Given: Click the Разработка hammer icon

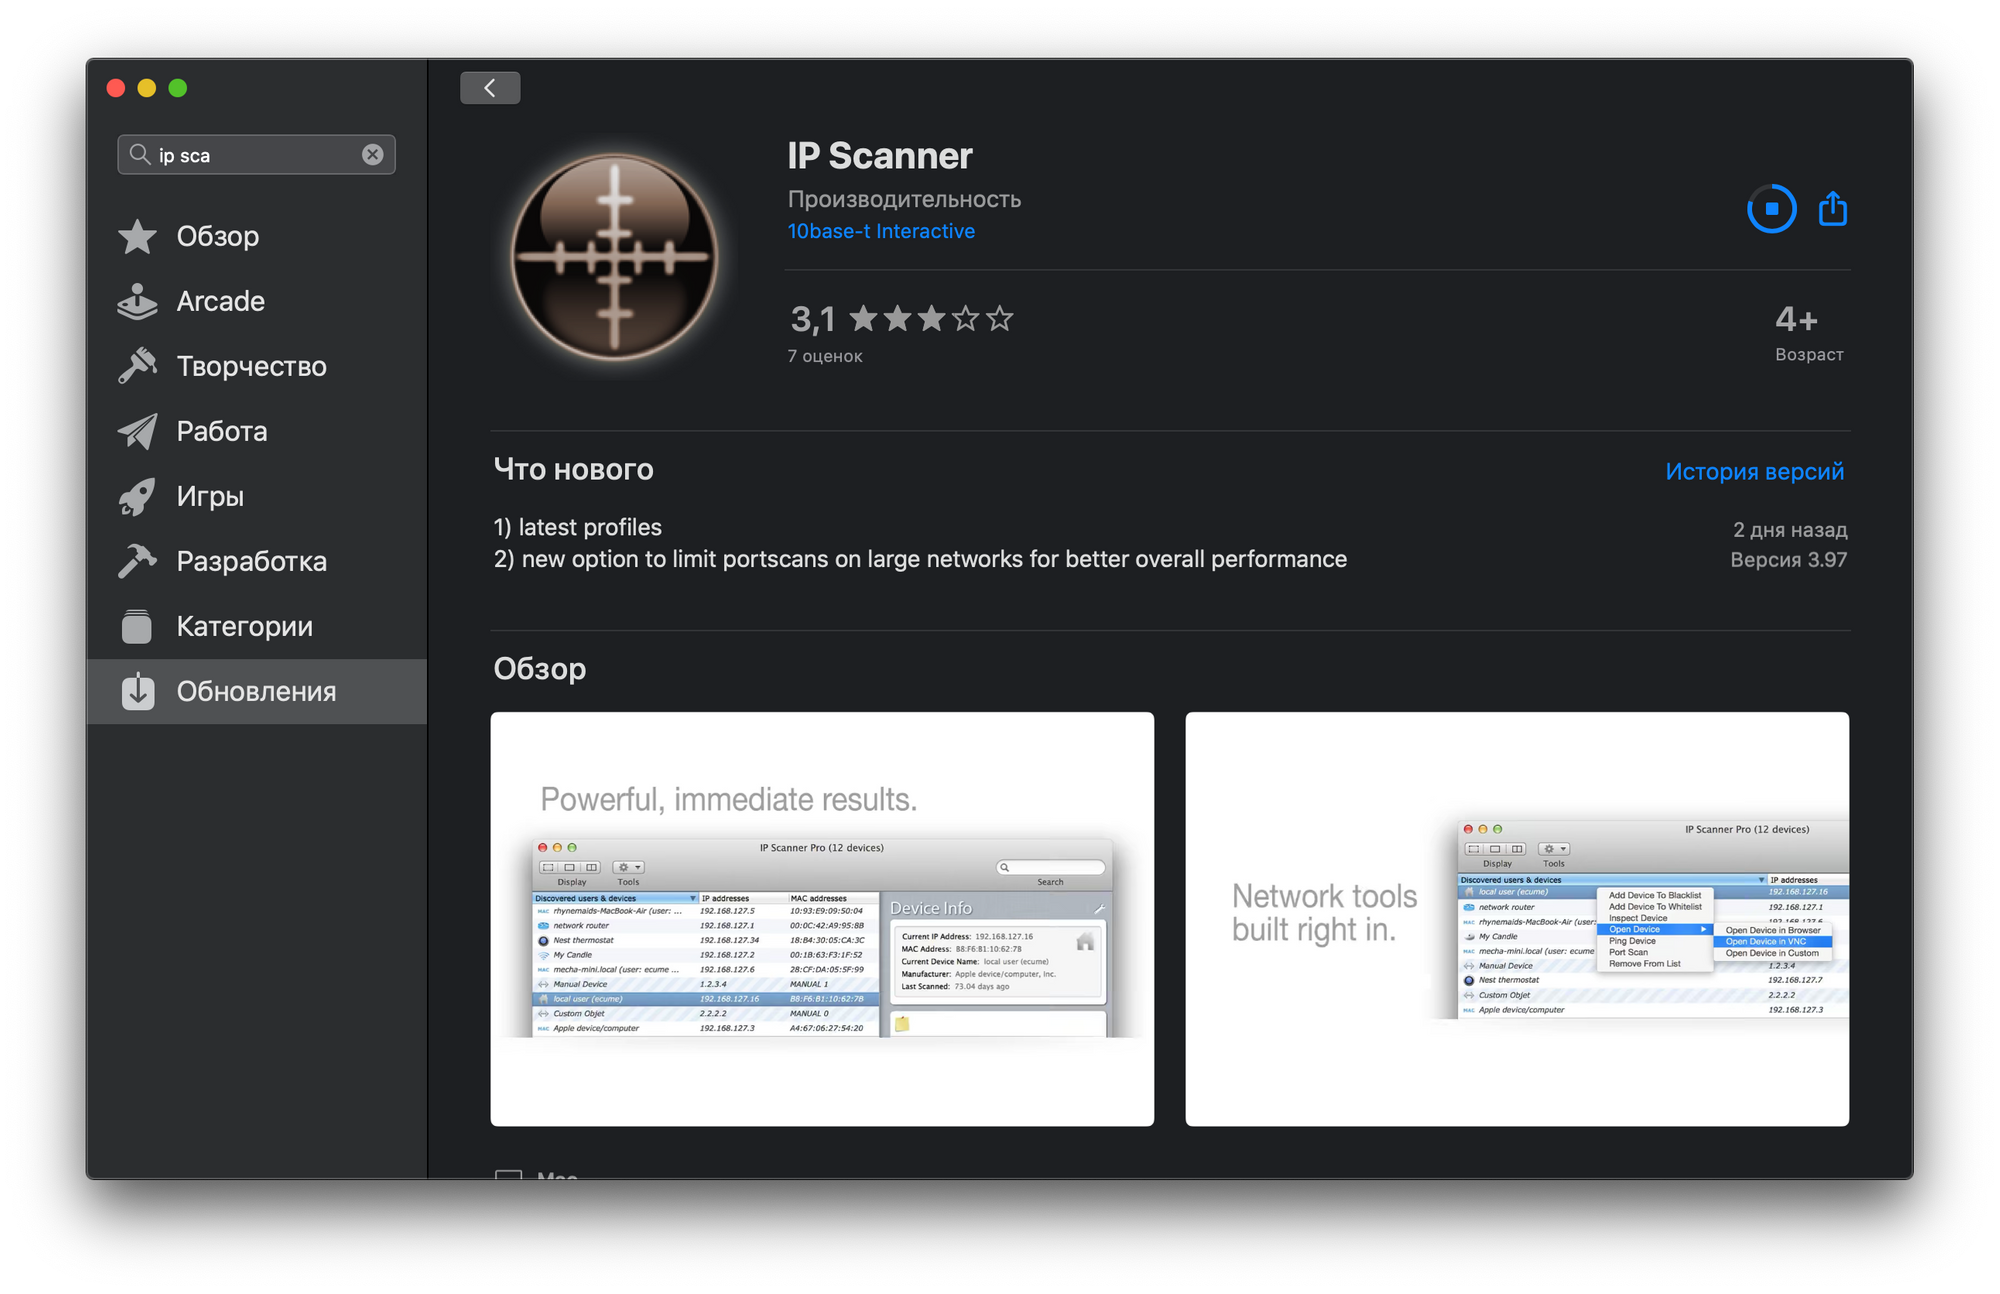Looking at the screenshot, I should click(x=138, y=561).
